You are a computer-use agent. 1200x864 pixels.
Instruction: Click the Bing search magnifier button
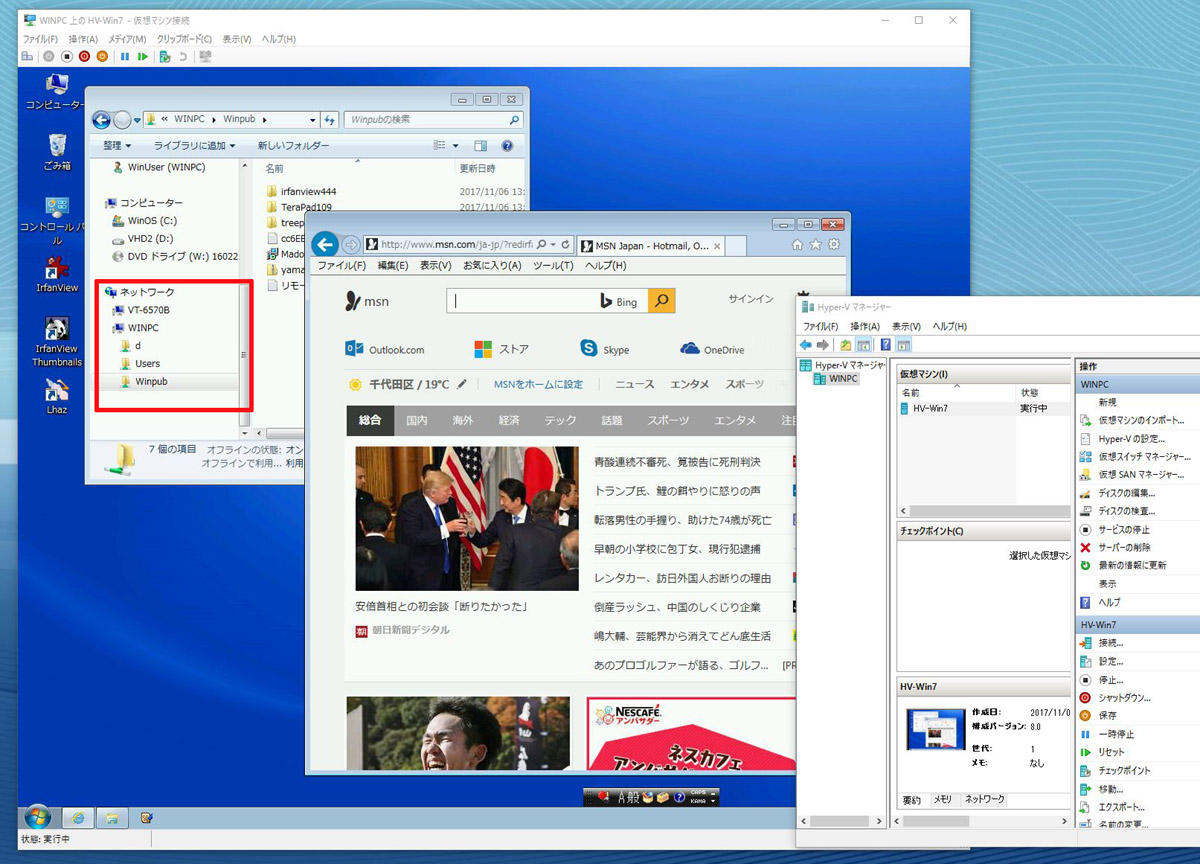[x=662, y=300]
